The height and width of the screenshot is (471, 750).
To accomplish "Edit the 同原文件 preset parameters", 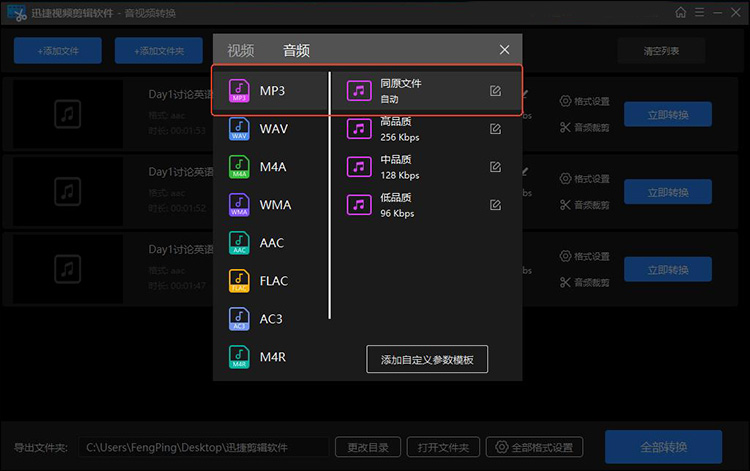I will coord(495,91).
